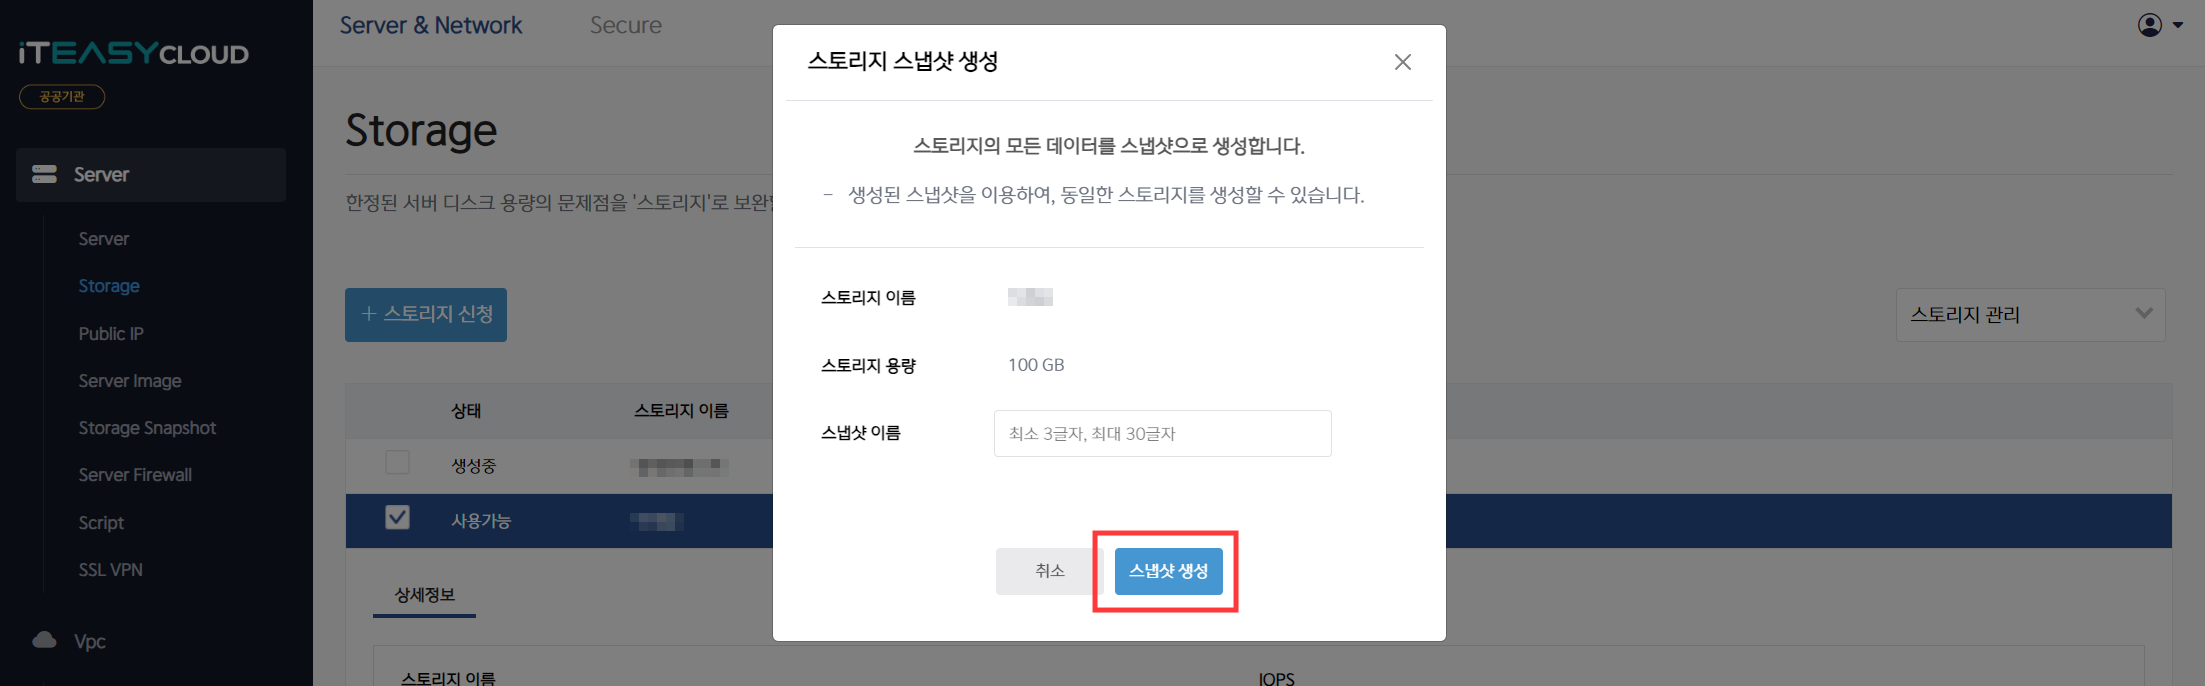The height and width of the screenshot is (686, 2205).
Task: Open the Secure top menu
Action: pyautogui.click(x=626, y=25)
